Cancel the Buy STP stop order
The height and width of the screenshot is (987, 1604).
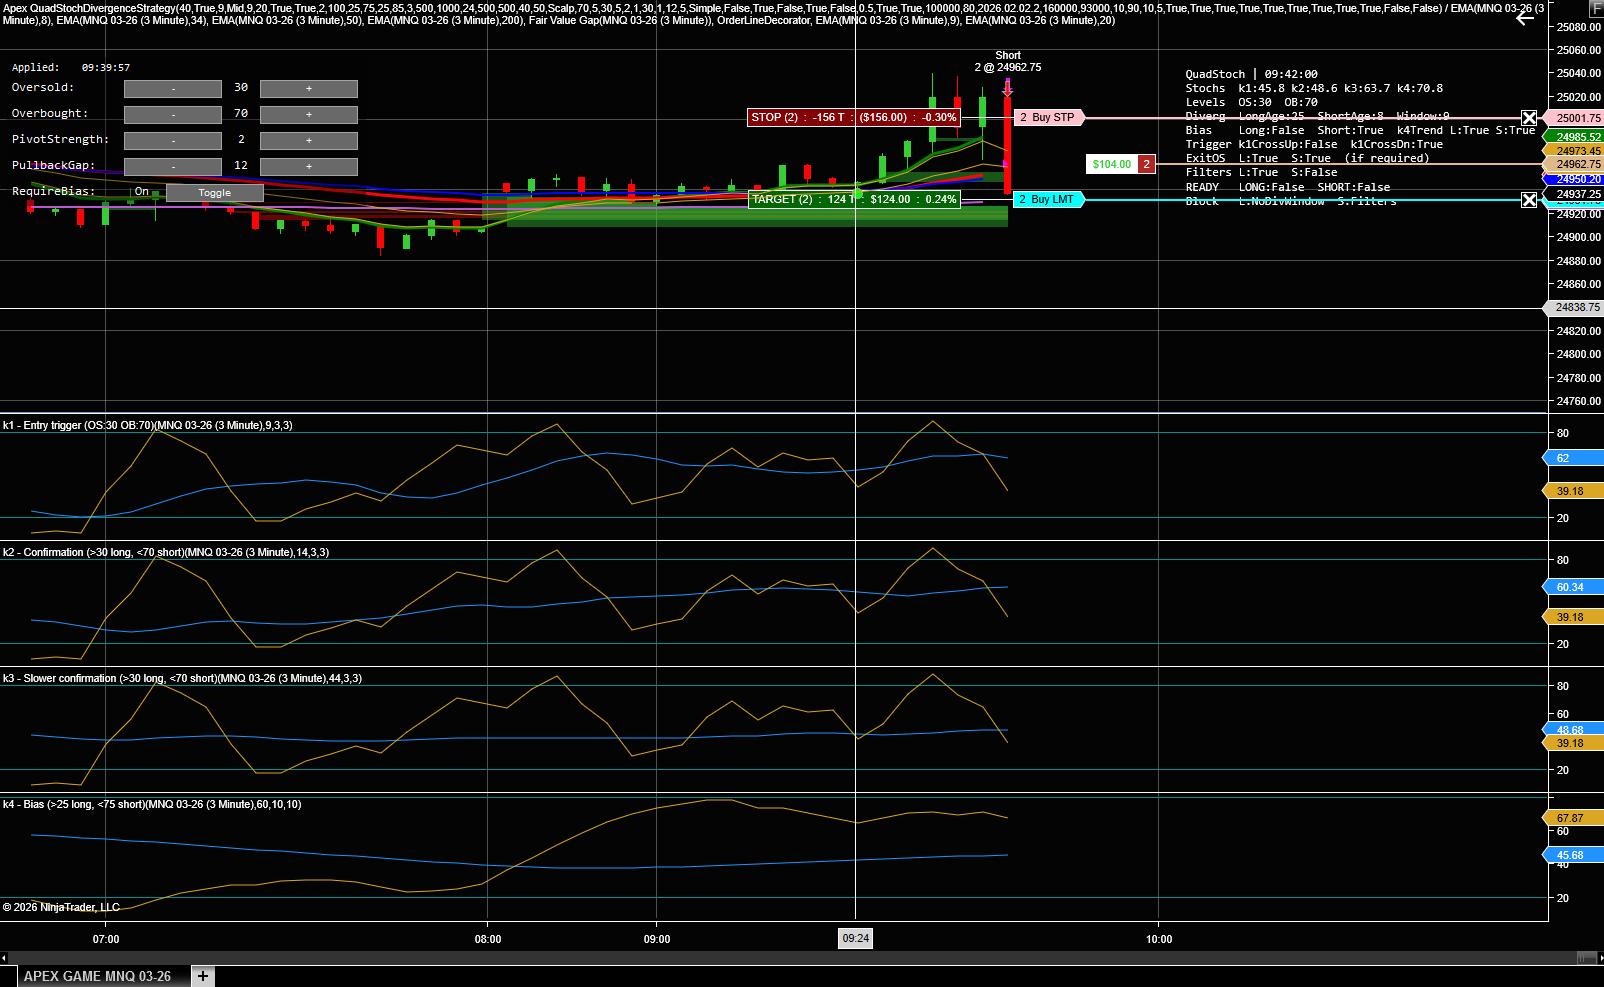pyautogui.click(x=1529, y=118)
